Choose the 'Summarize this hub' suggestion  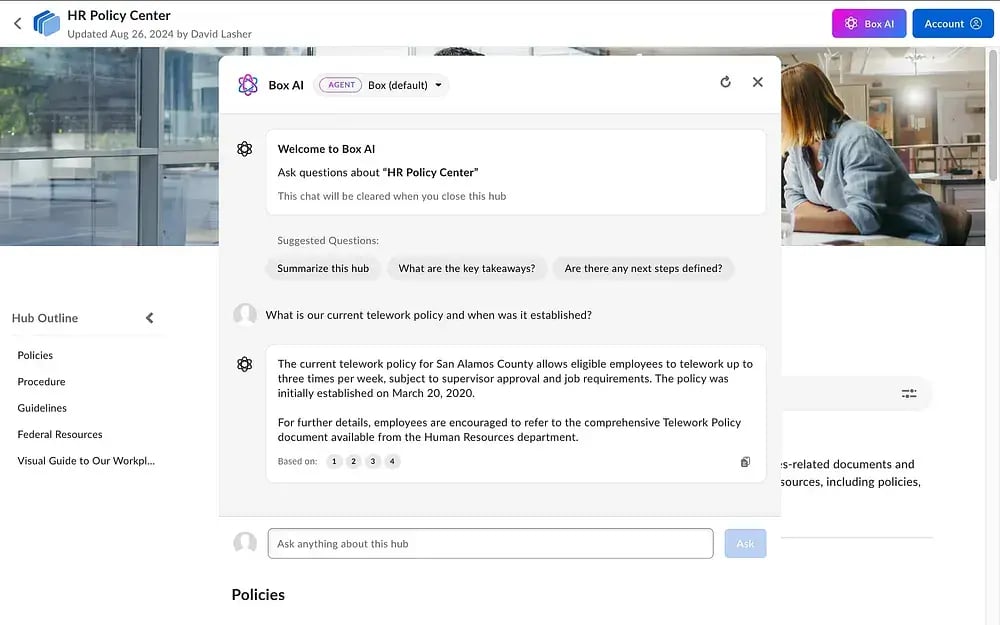tap(323, 268)
